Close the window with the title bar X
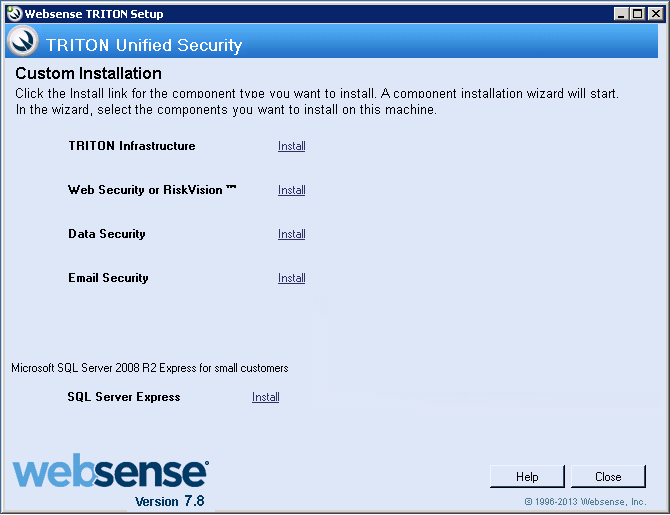 [655, 14]
